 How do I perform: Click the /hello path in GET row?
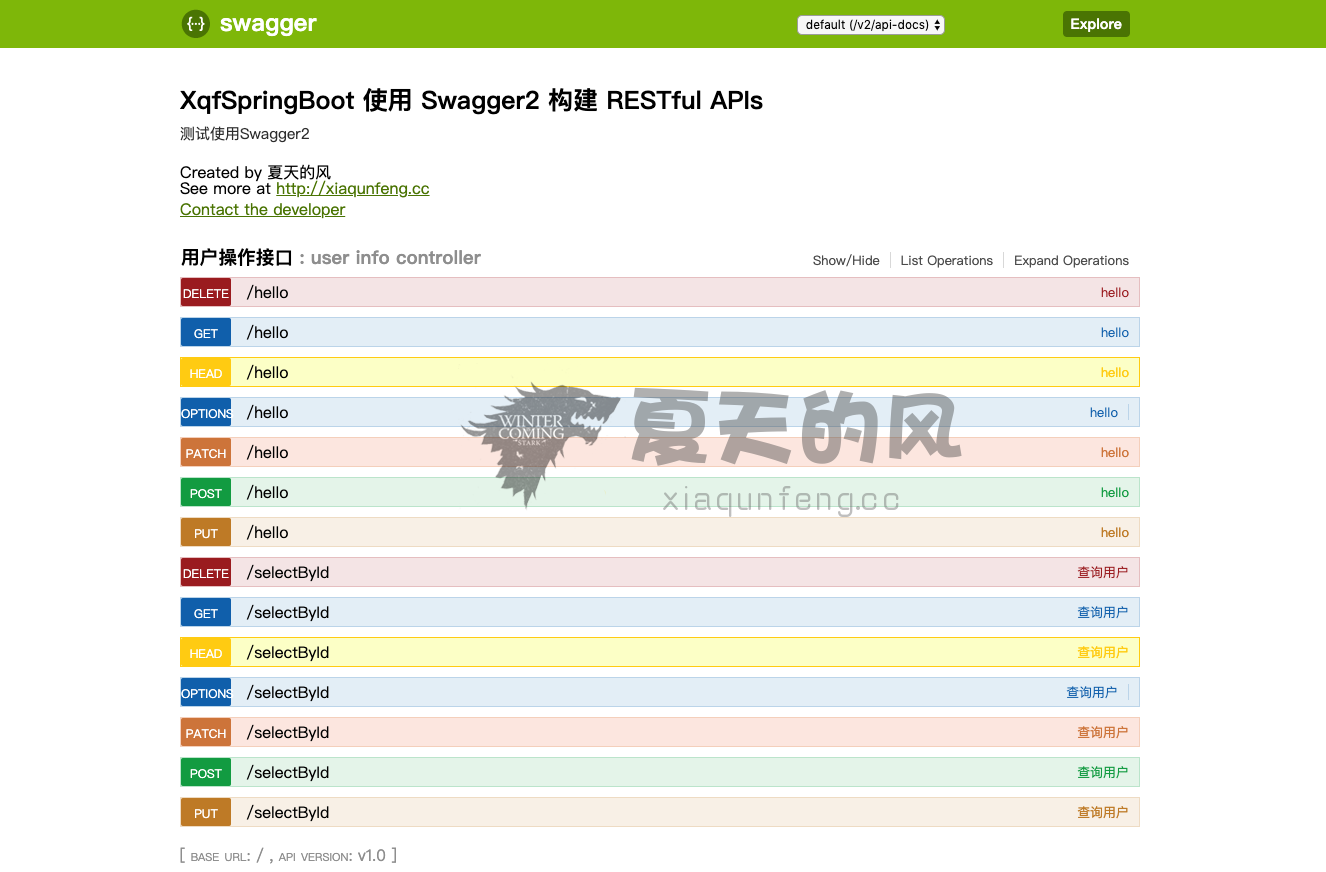[x=268, y=332]
